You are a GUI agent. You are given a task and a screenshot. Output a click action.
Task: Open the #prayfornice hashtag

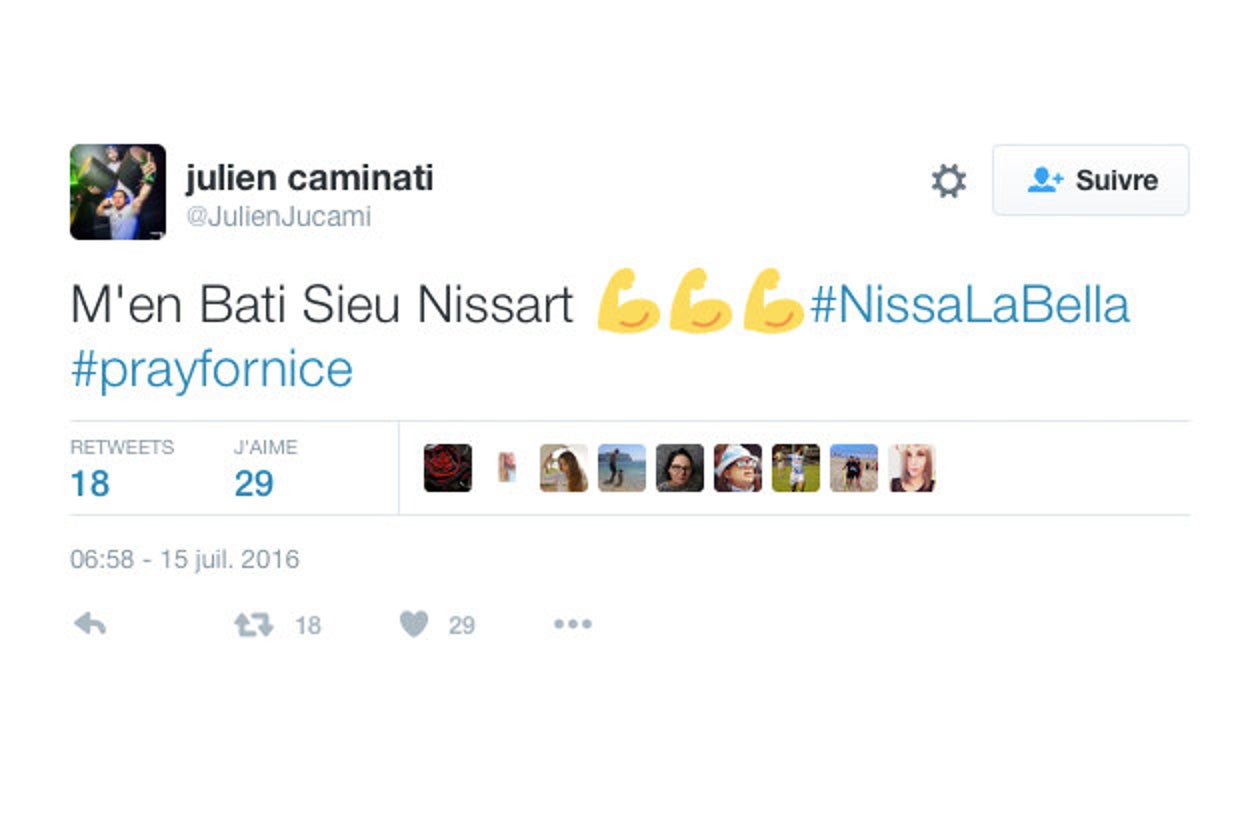point(212,369)
